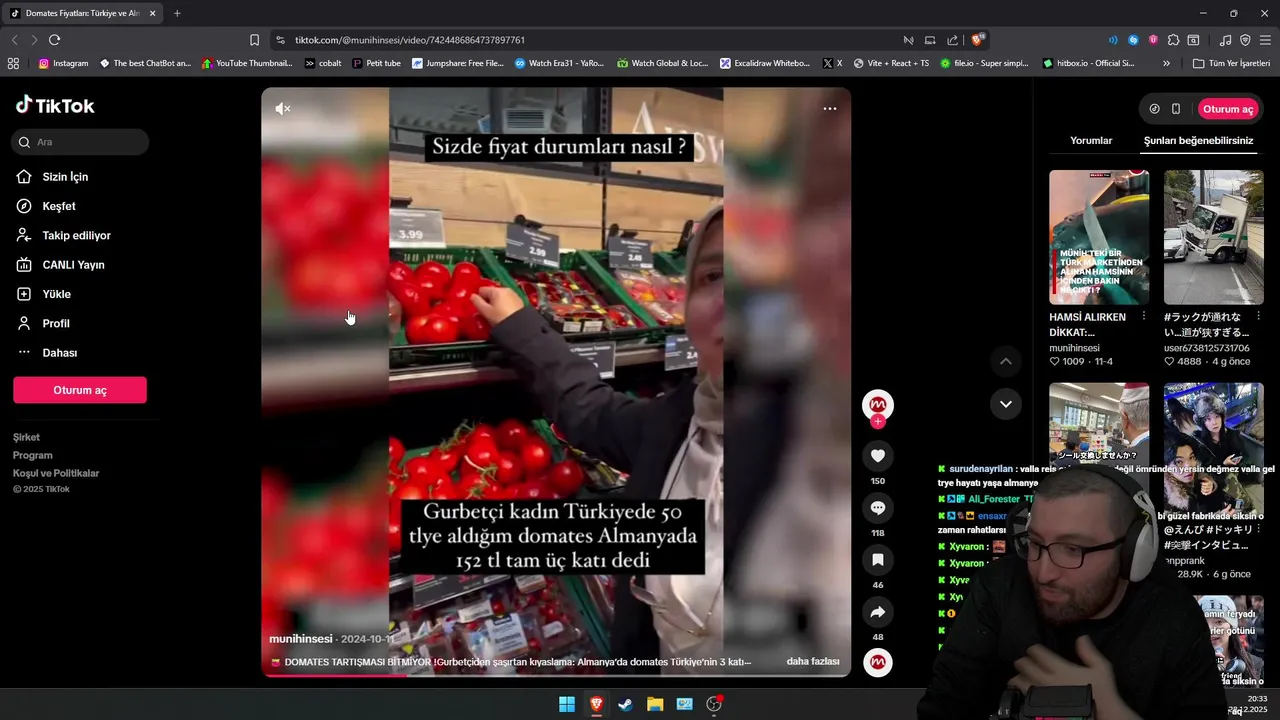
Task: Click sidebar Oturum aç button
Action: click(80, 390)
